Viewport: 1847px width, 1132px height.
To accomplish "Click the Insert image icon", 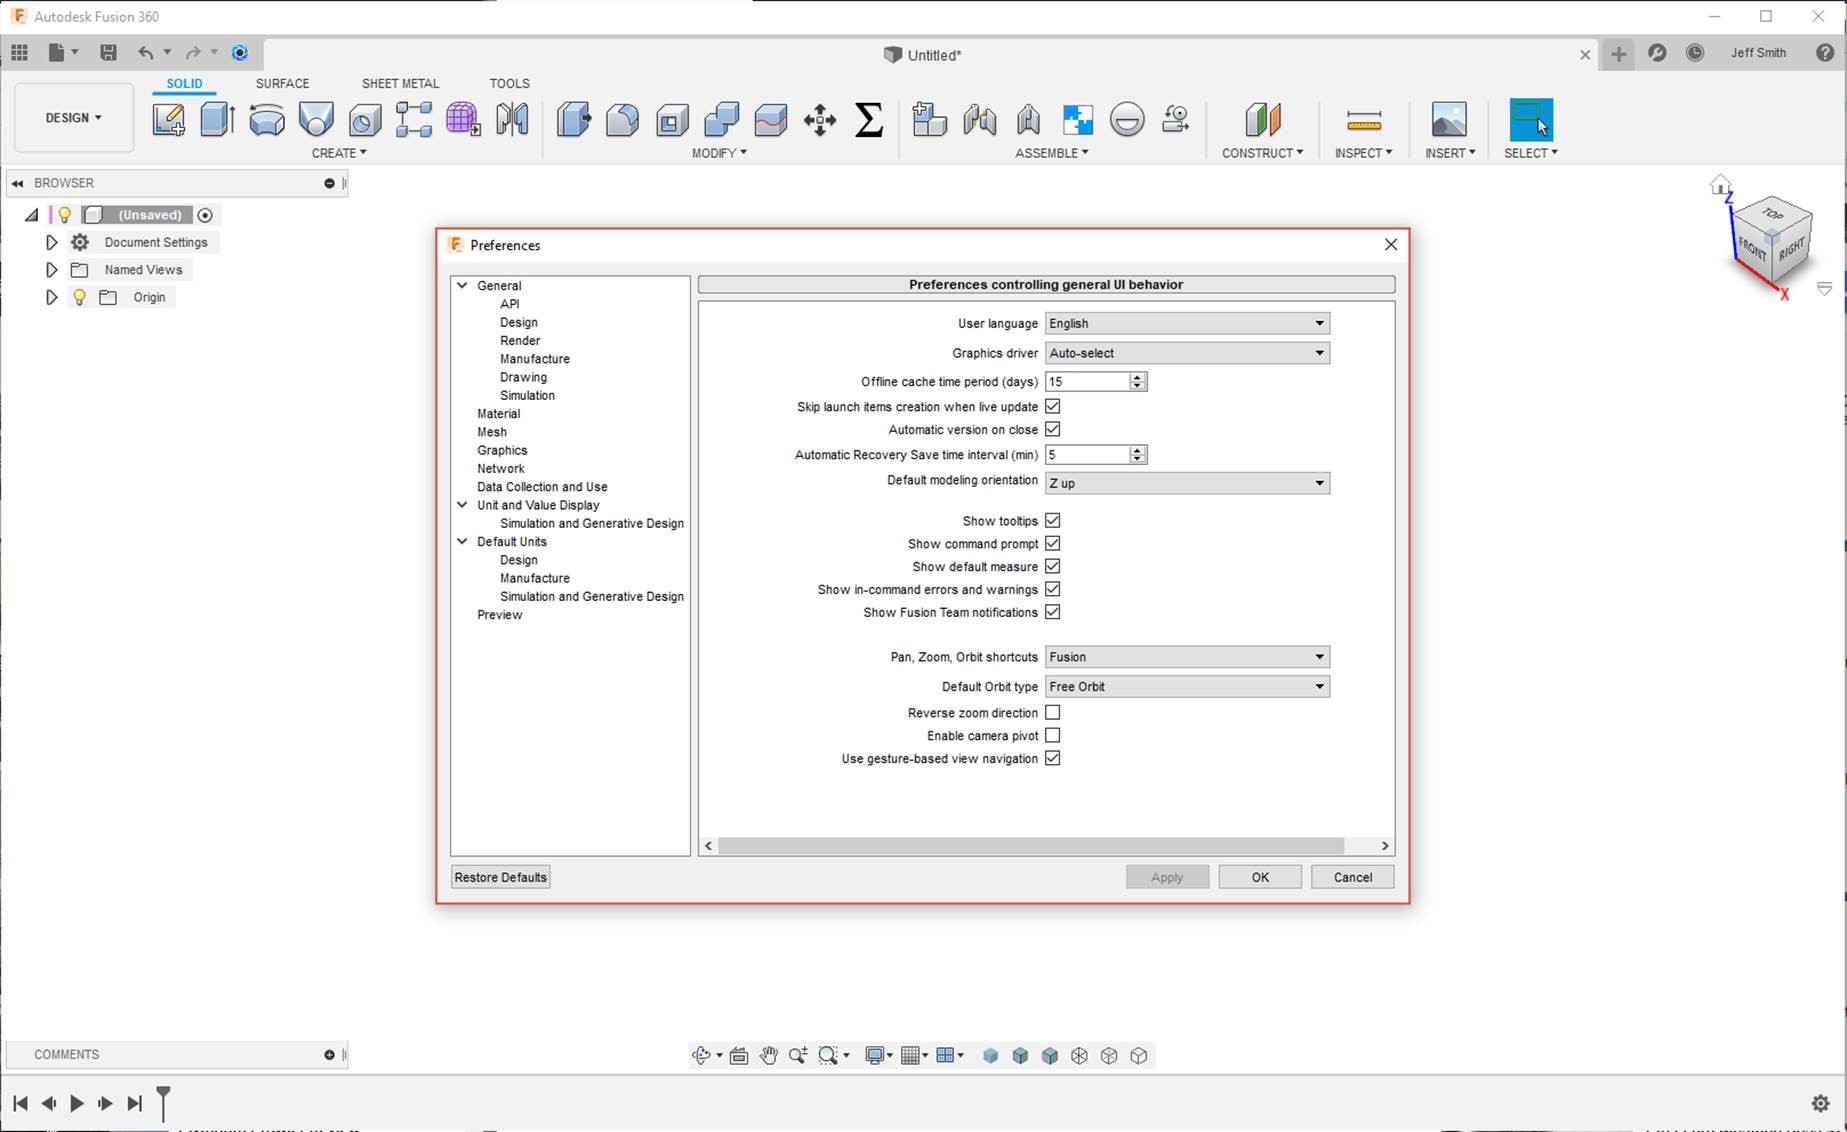I will [1448, 120].
